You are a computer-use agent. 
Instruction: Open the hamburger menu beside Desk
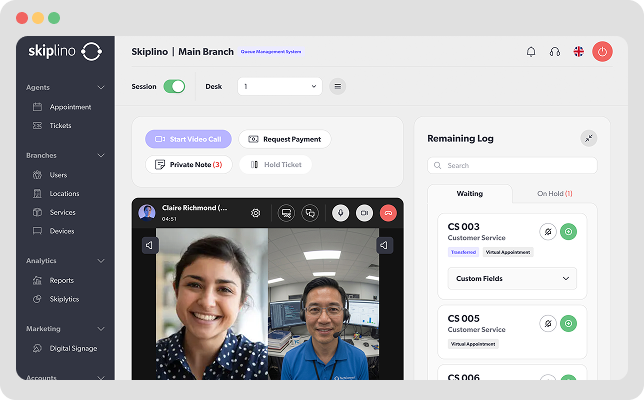click(338, 86)
